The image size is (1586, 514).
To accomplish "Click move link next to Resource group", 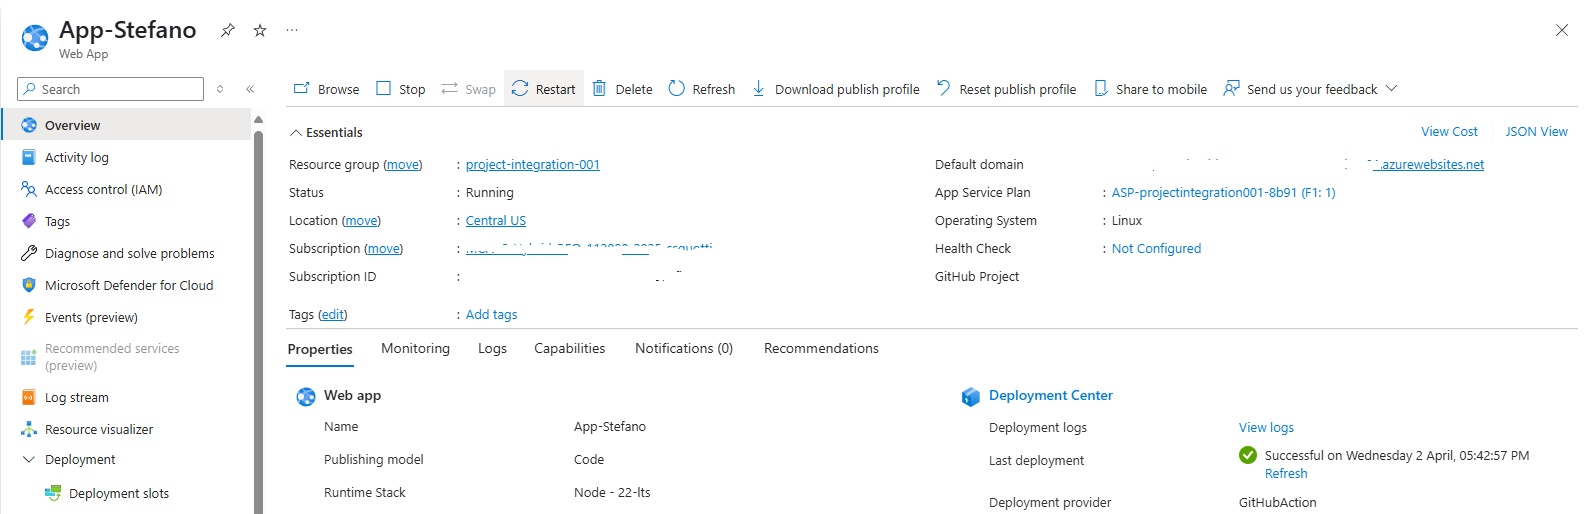I will [403, 164].
